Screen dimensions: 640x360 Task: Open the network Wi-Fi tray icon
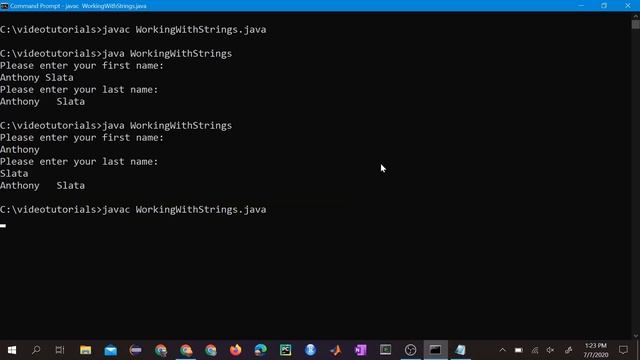point(535,350)
